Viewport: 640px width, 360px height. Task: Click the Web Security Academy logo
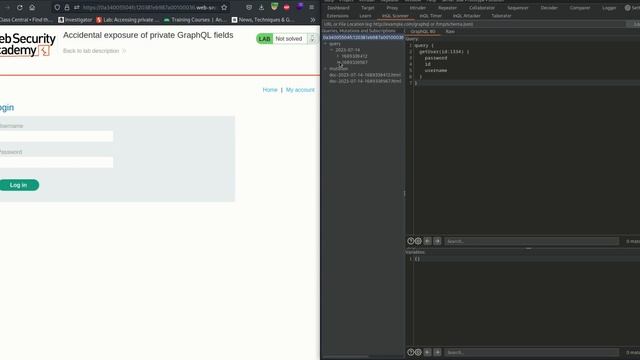tap(27, 44)
